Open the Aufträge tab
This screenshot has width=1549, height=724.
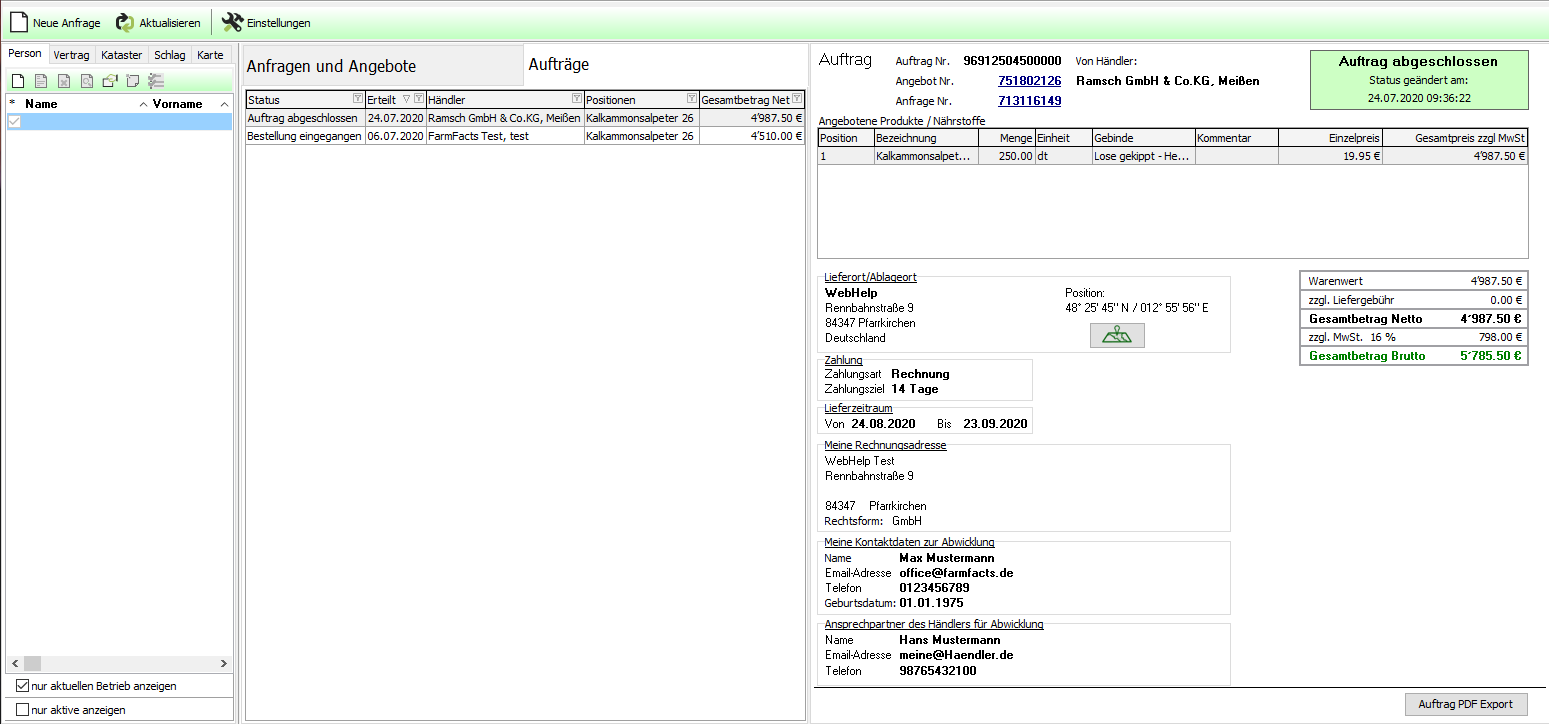coord(558,65)
